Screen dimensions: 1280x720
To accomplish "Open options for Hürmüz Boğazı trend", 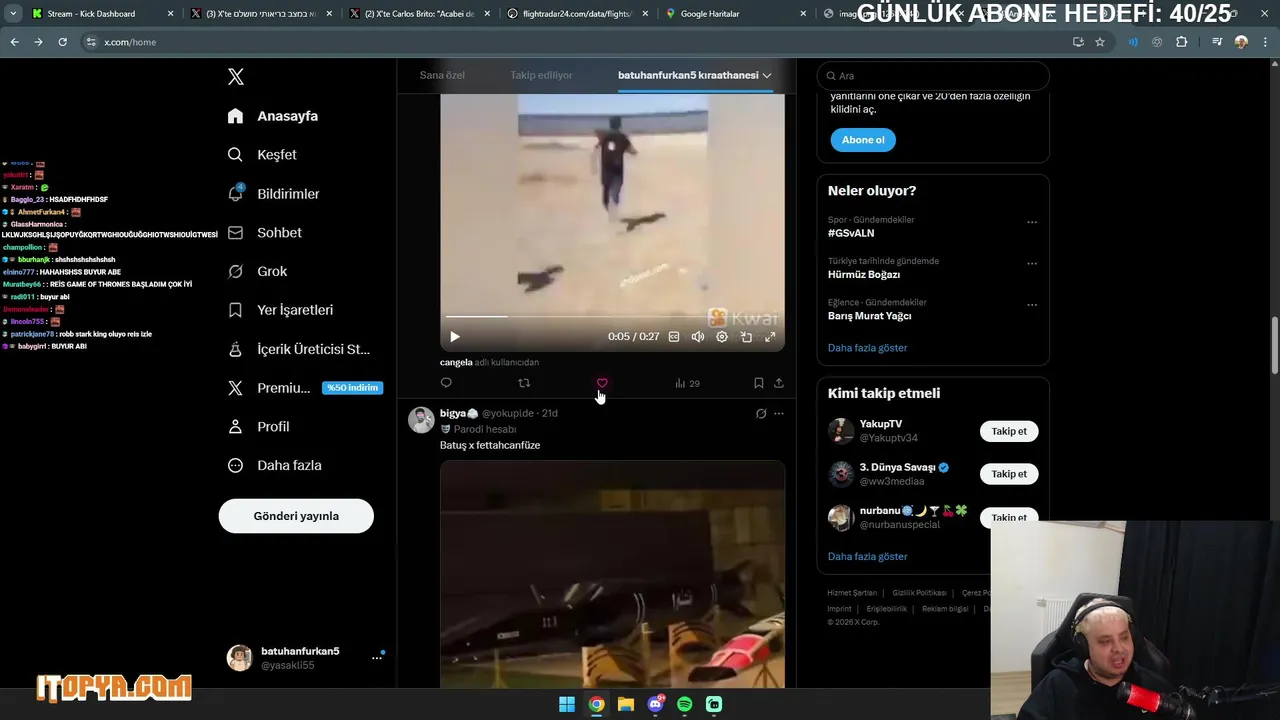I will (1032, 264).
